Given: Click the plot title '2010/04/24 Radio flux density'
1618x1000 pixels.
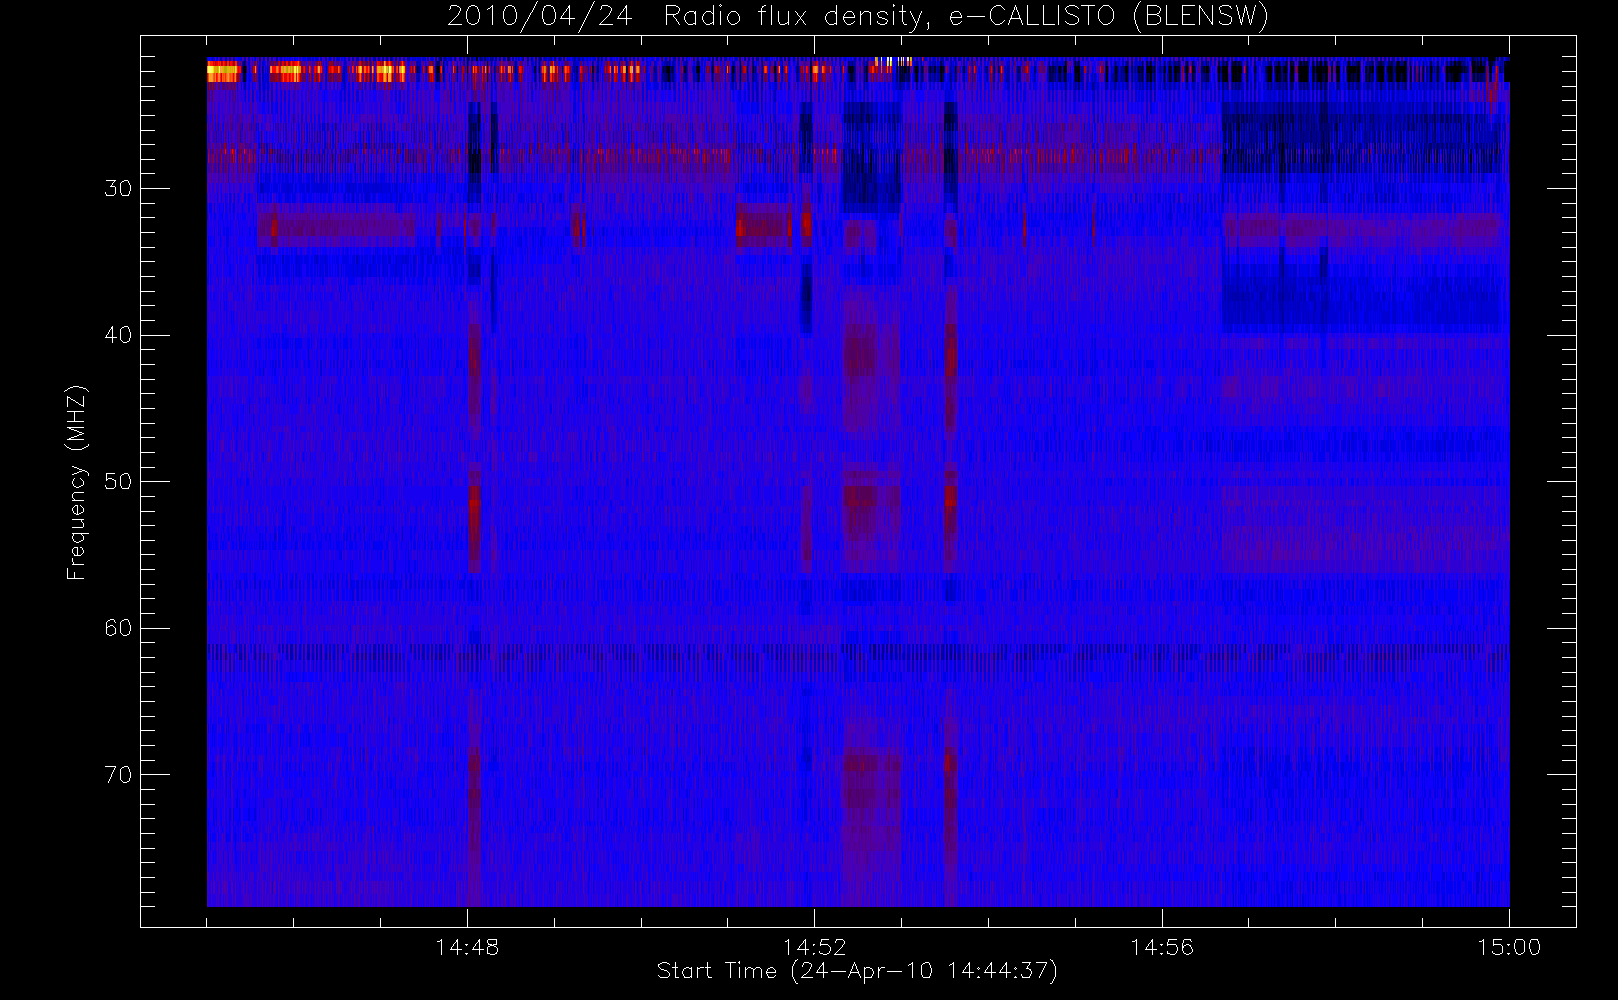Looking at the screenshot, I should 858,17.
